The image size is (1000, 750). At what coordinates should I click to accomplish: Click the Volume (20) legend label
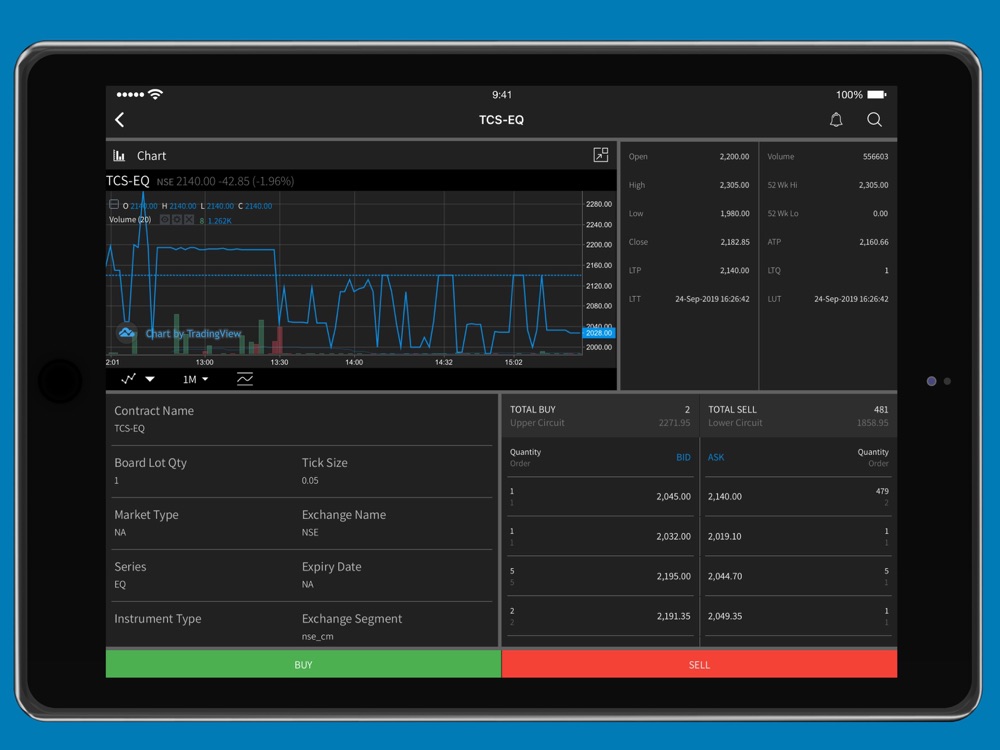(x=130, y=219)
